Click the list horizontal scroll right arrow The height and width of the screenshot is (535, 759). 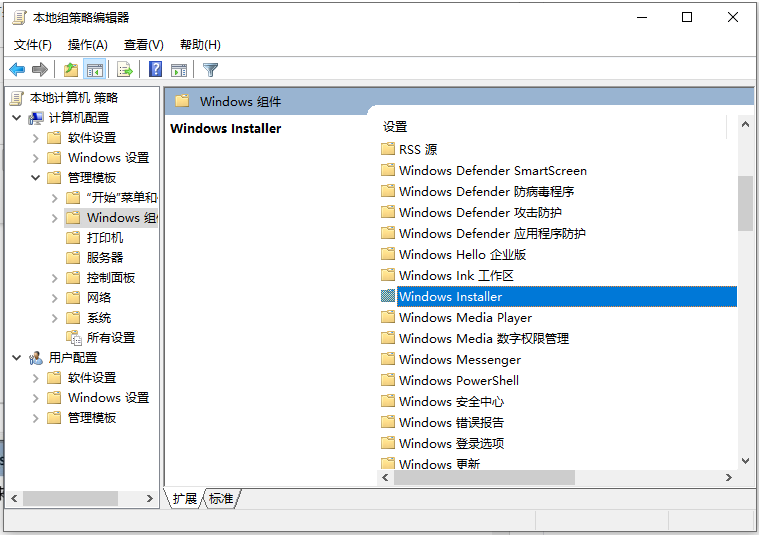729,477
